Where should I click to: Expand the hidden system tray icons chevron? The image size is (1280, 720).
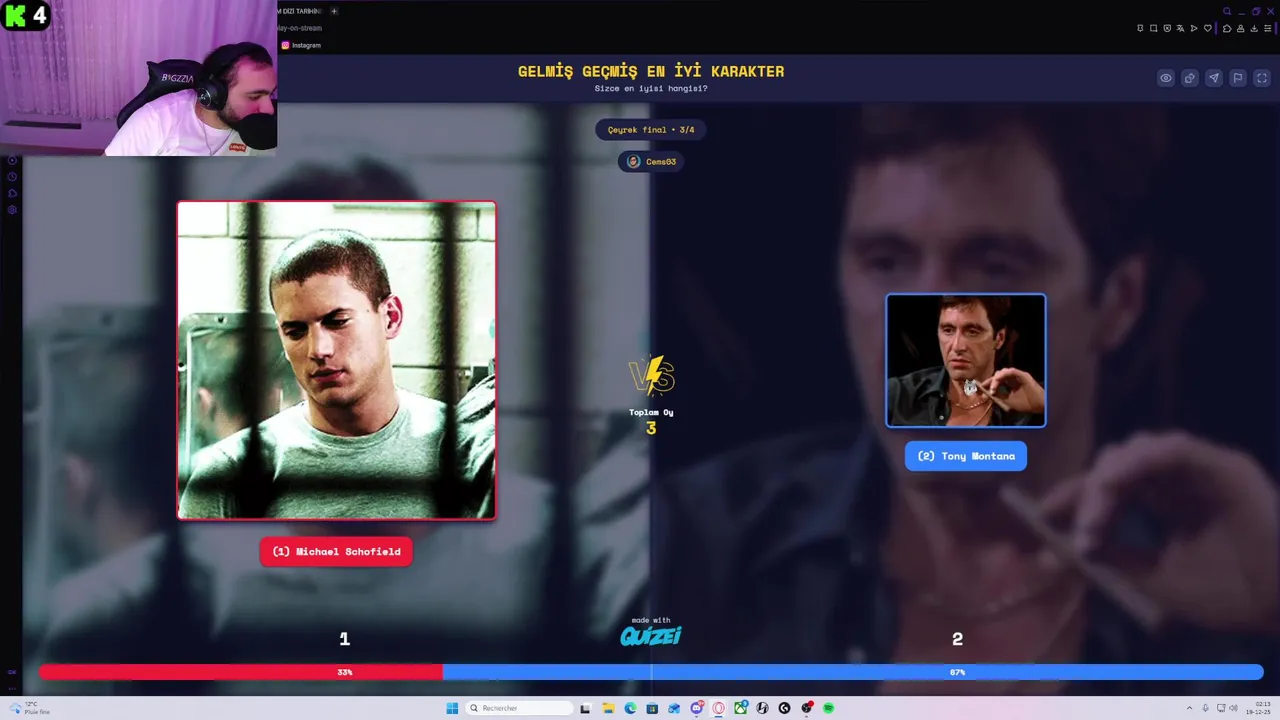(1189, 708)
